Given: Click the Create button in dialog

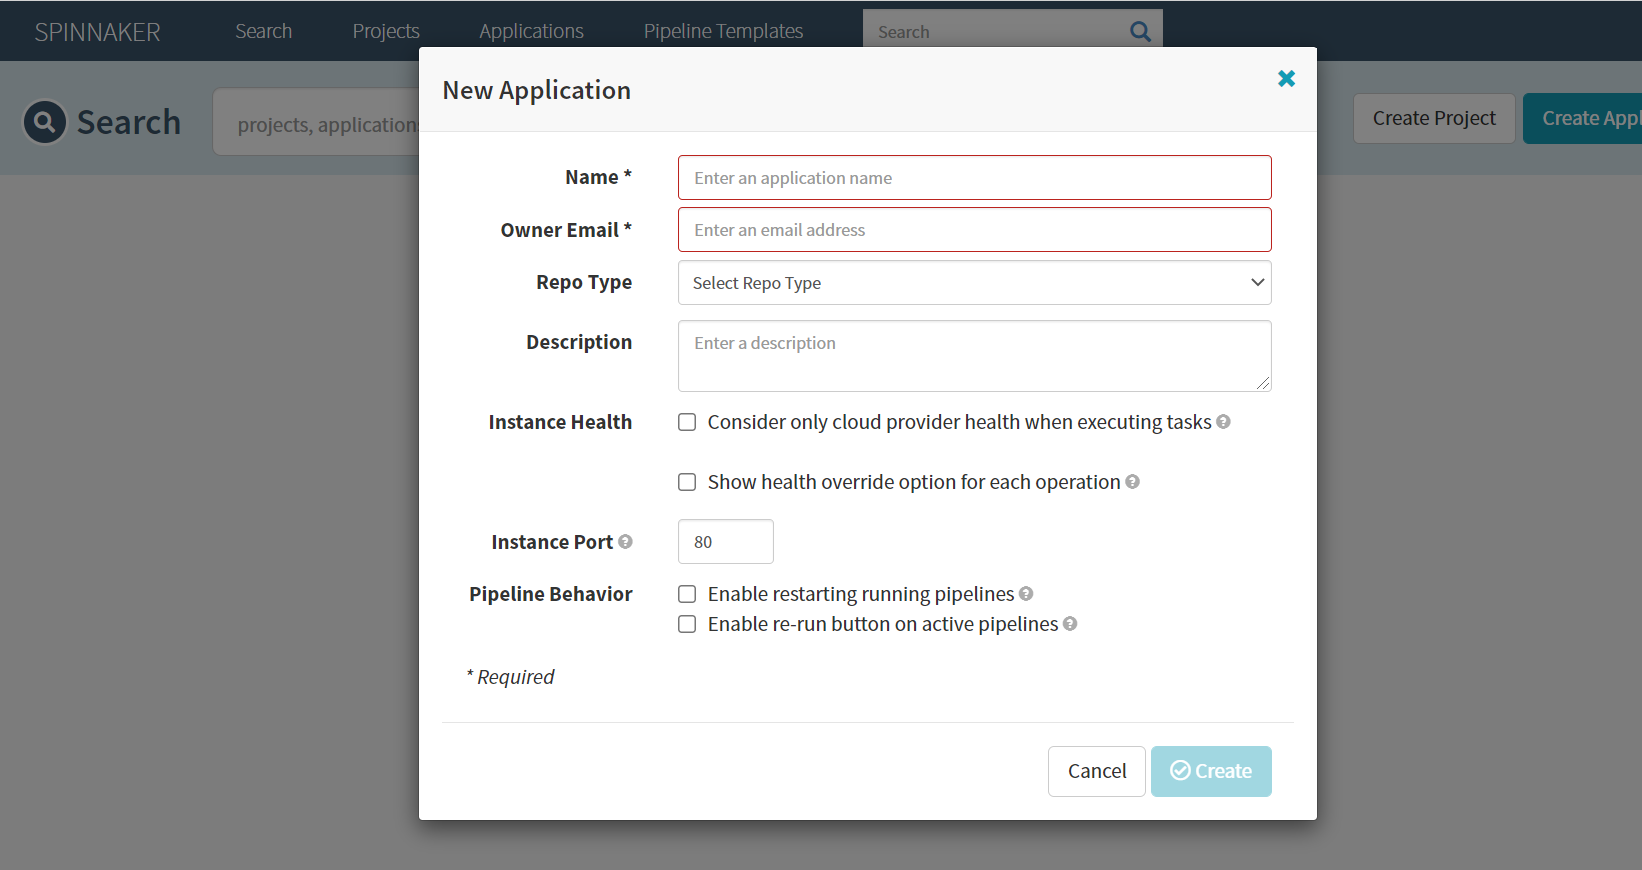Looking at the screenshot, I should 1210,771.
